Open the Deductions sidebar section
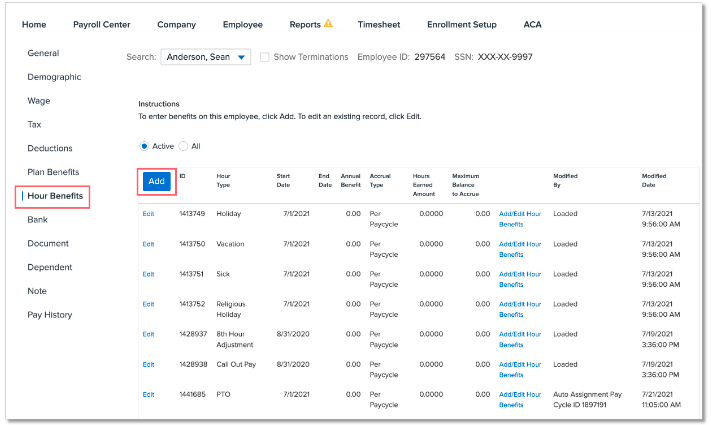Image resolution: width=711 pixels, height=425 pixels. tap(50, 148)
